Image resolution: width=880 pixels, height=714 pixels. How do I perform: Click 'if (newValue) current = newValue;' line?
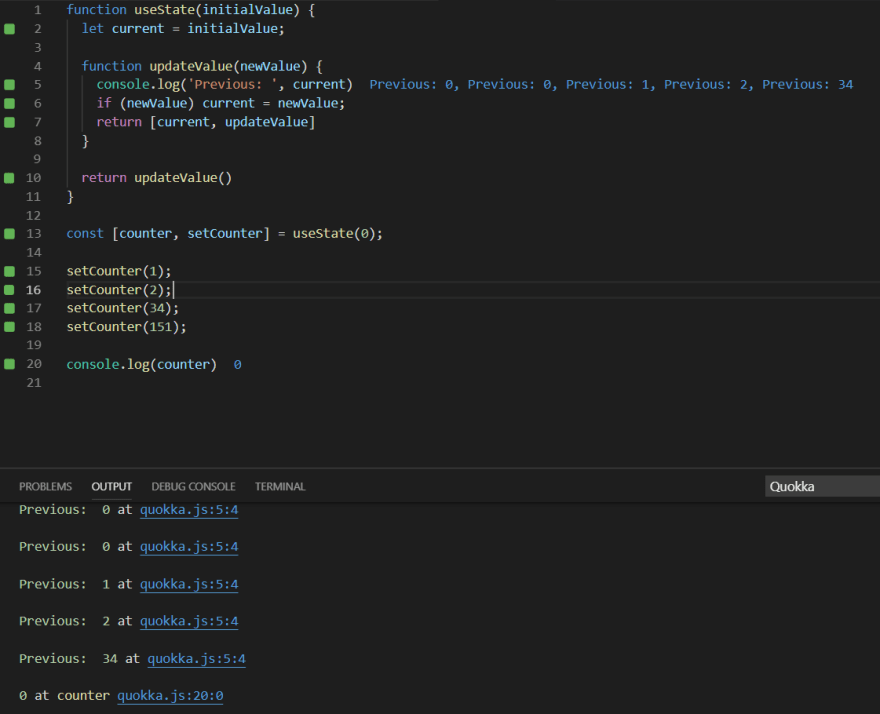221,103
